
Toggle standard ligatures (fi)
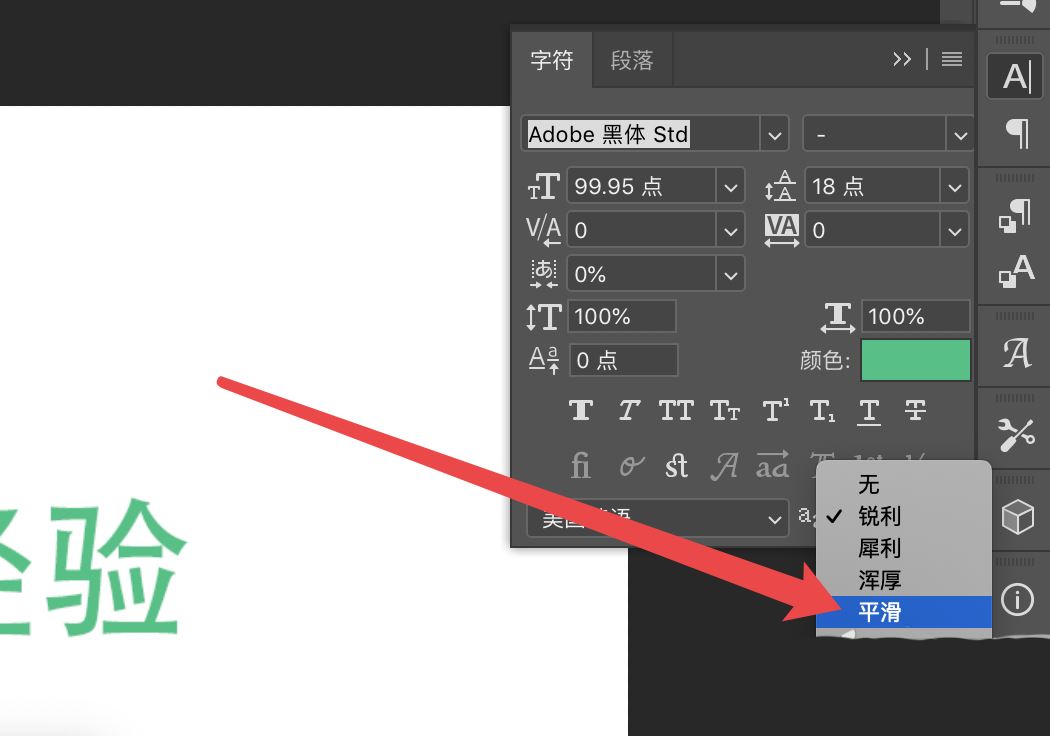pyautogui.click(x=580, y=465)
